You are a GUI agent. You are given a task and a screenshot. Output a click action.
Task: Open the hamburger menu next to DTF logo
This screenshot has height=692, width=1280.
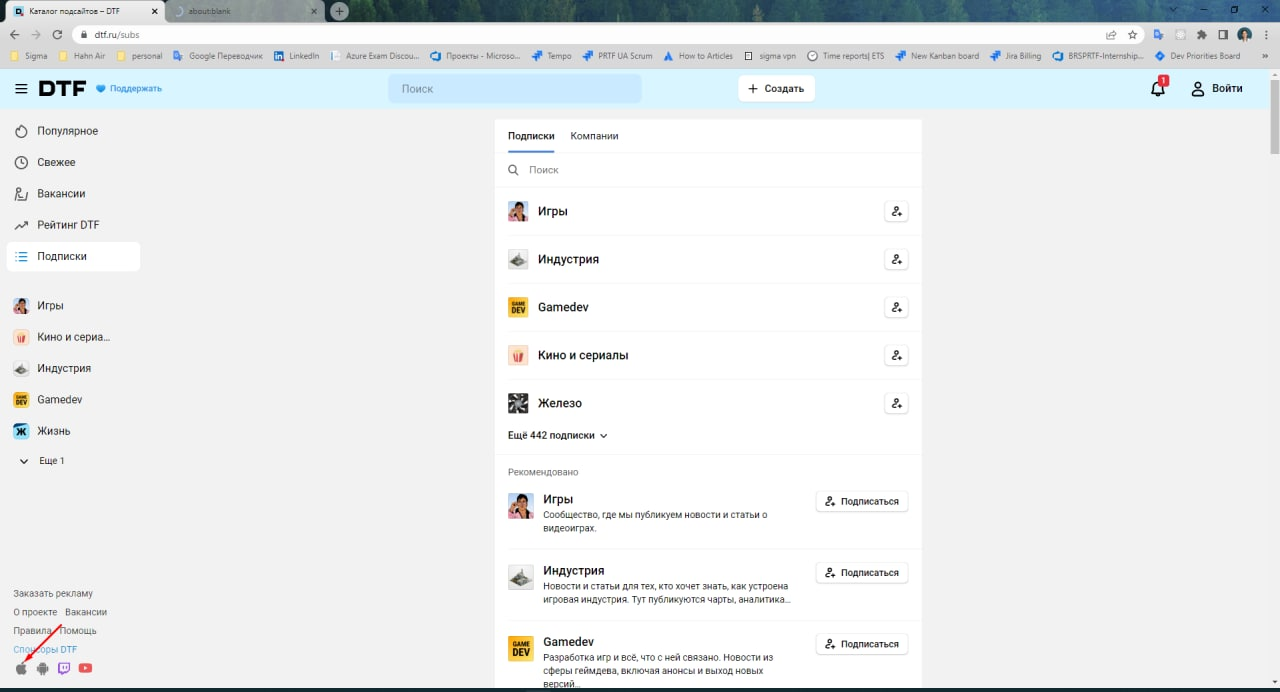(x=21, y=89)
